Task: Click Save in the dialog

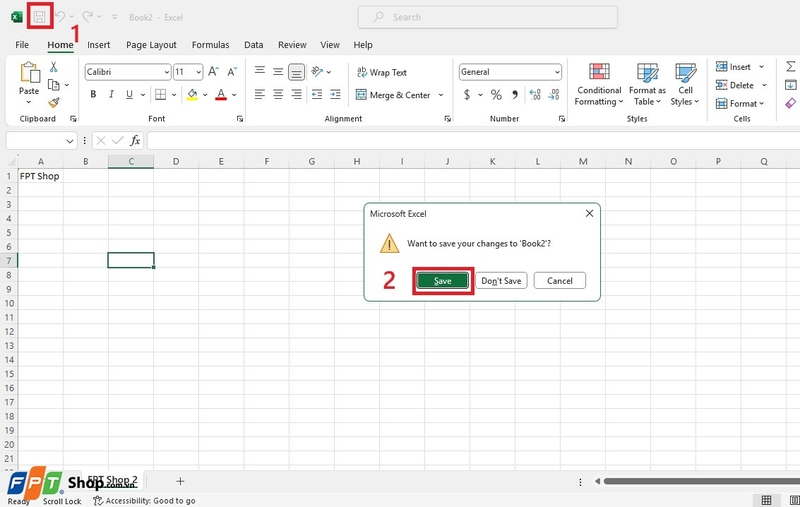Action: pos(442,281)
